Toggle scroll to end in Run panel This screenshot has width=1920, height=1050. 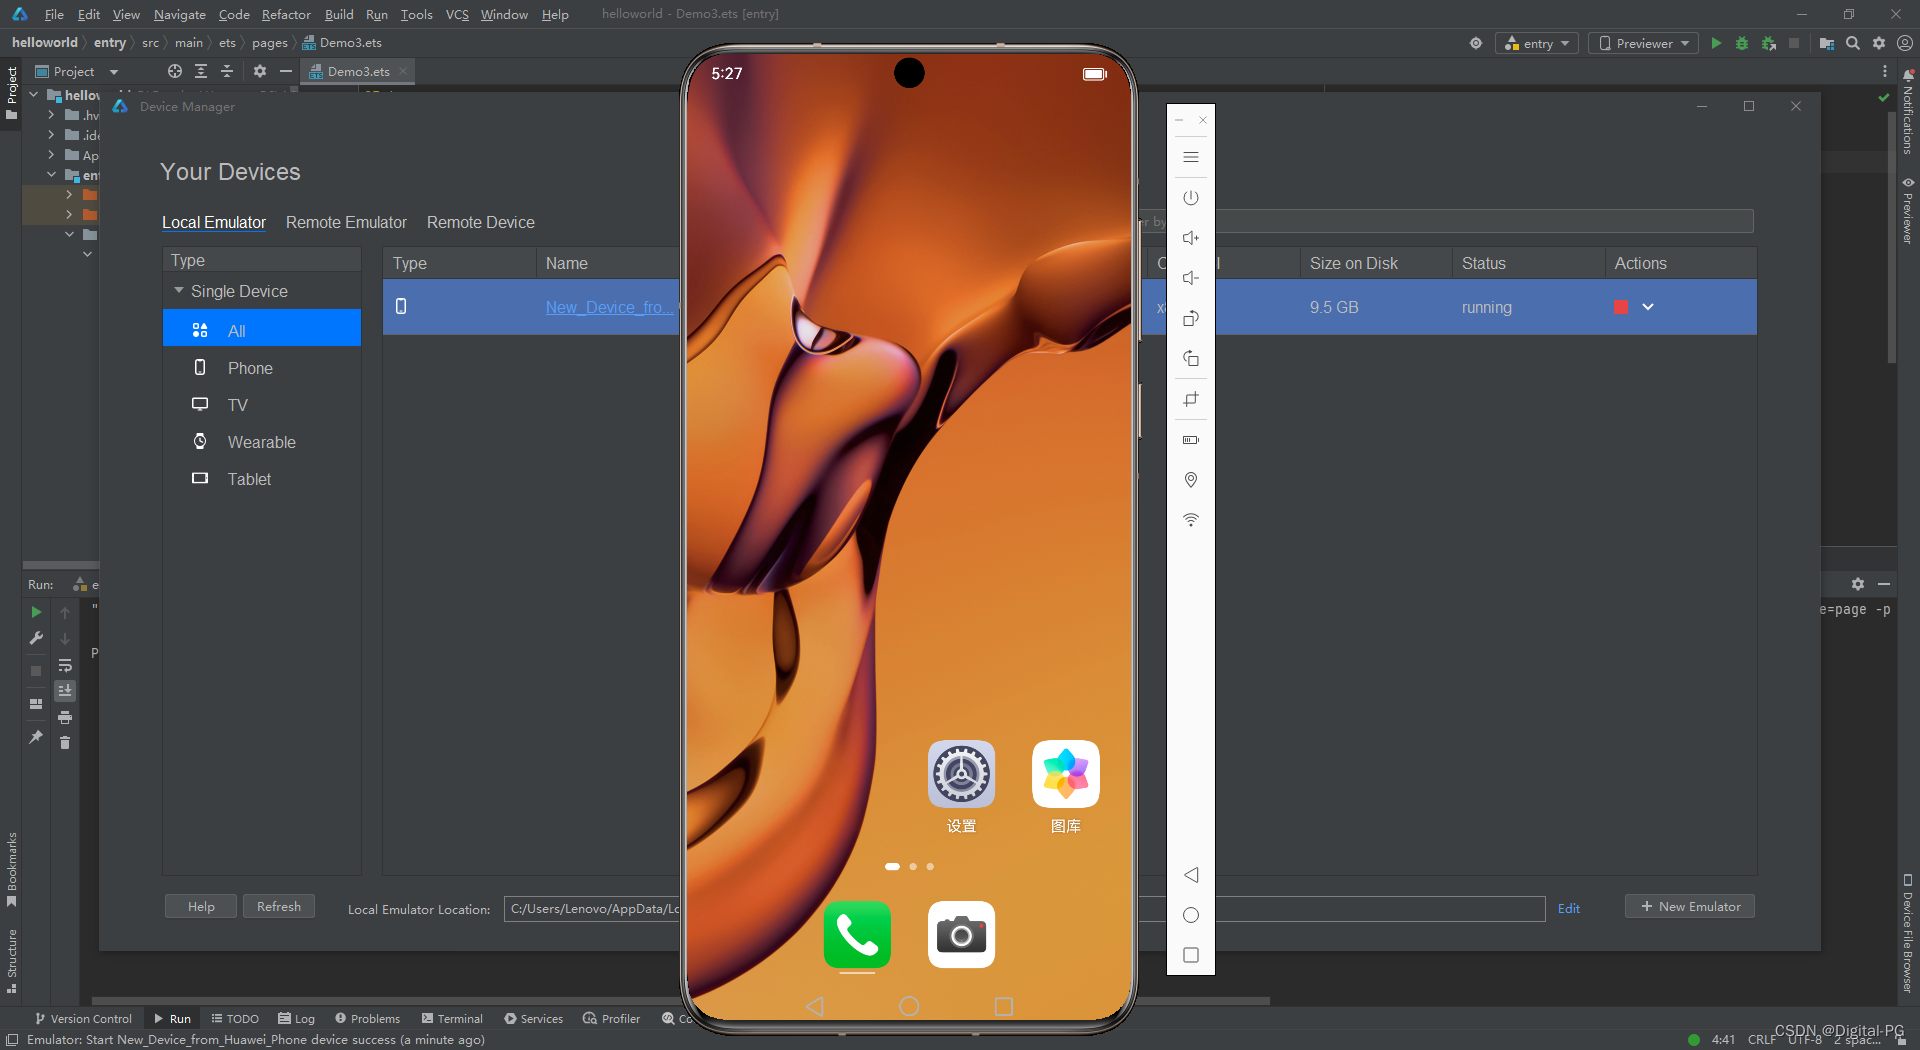65,691
